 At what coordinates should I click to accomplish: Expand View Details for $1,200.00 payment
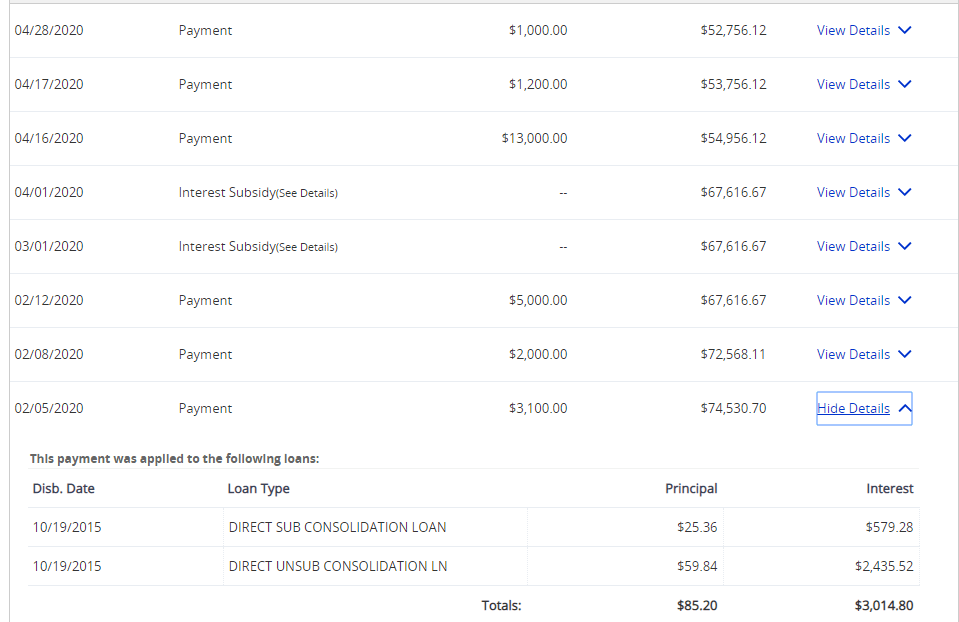[x=853, y=85]
